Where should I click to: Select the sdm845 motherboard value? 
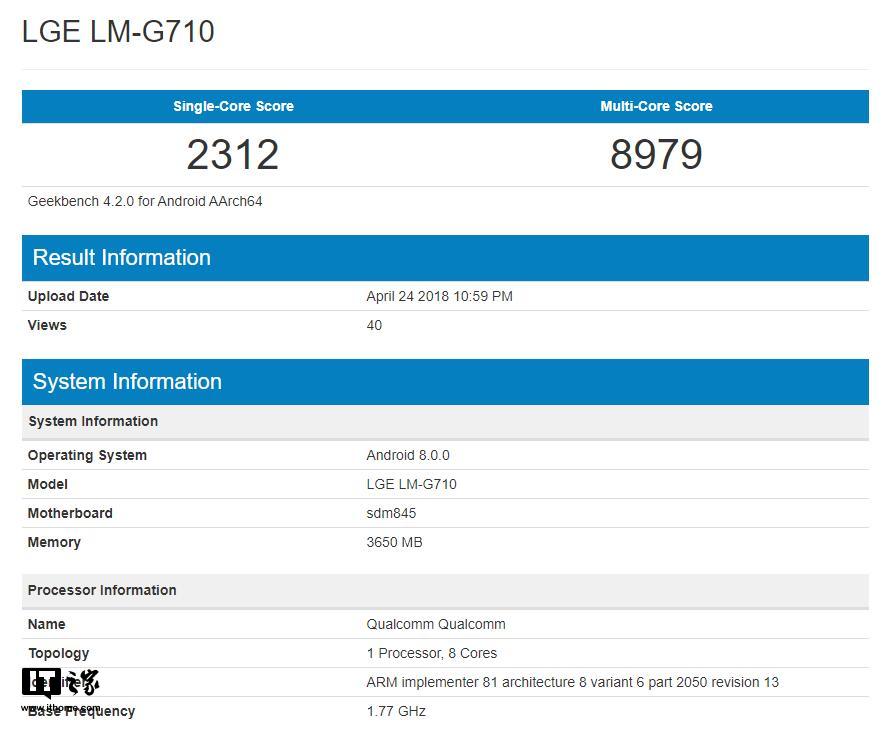[x=391, y=513]
